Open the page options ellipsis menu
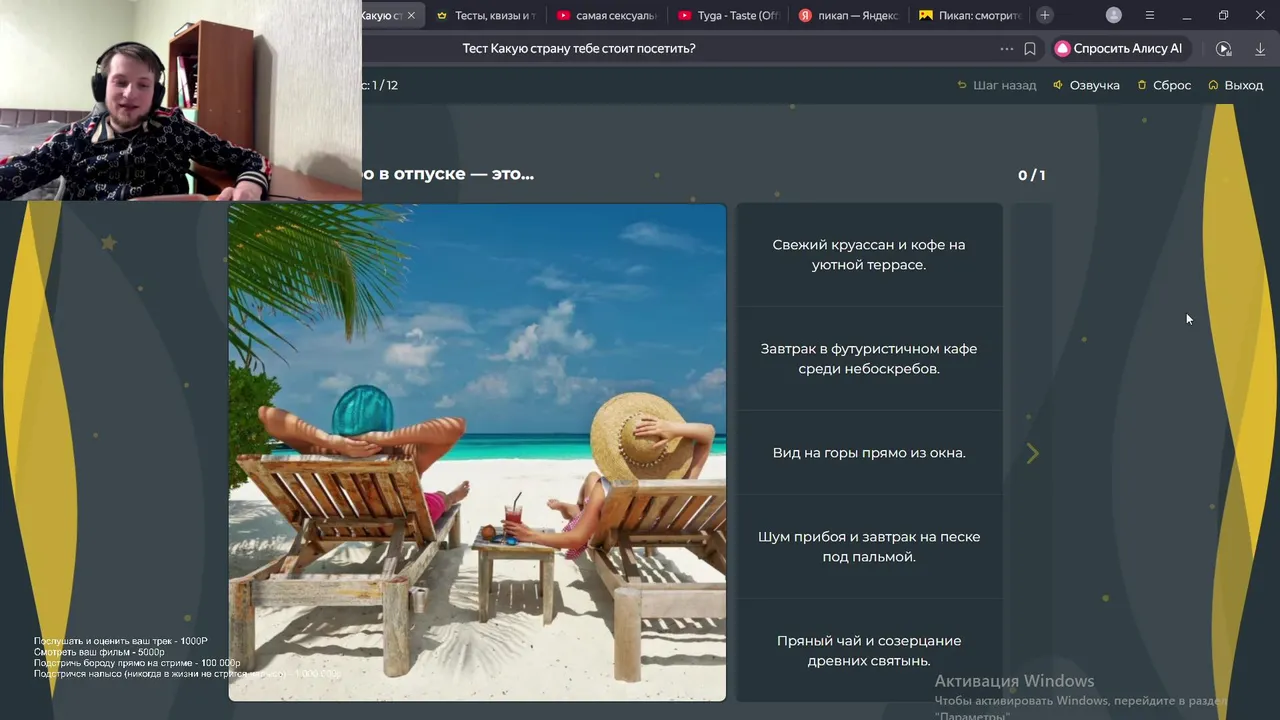The height and width of the screenshot is (720, 1280). pos(1006,49)
